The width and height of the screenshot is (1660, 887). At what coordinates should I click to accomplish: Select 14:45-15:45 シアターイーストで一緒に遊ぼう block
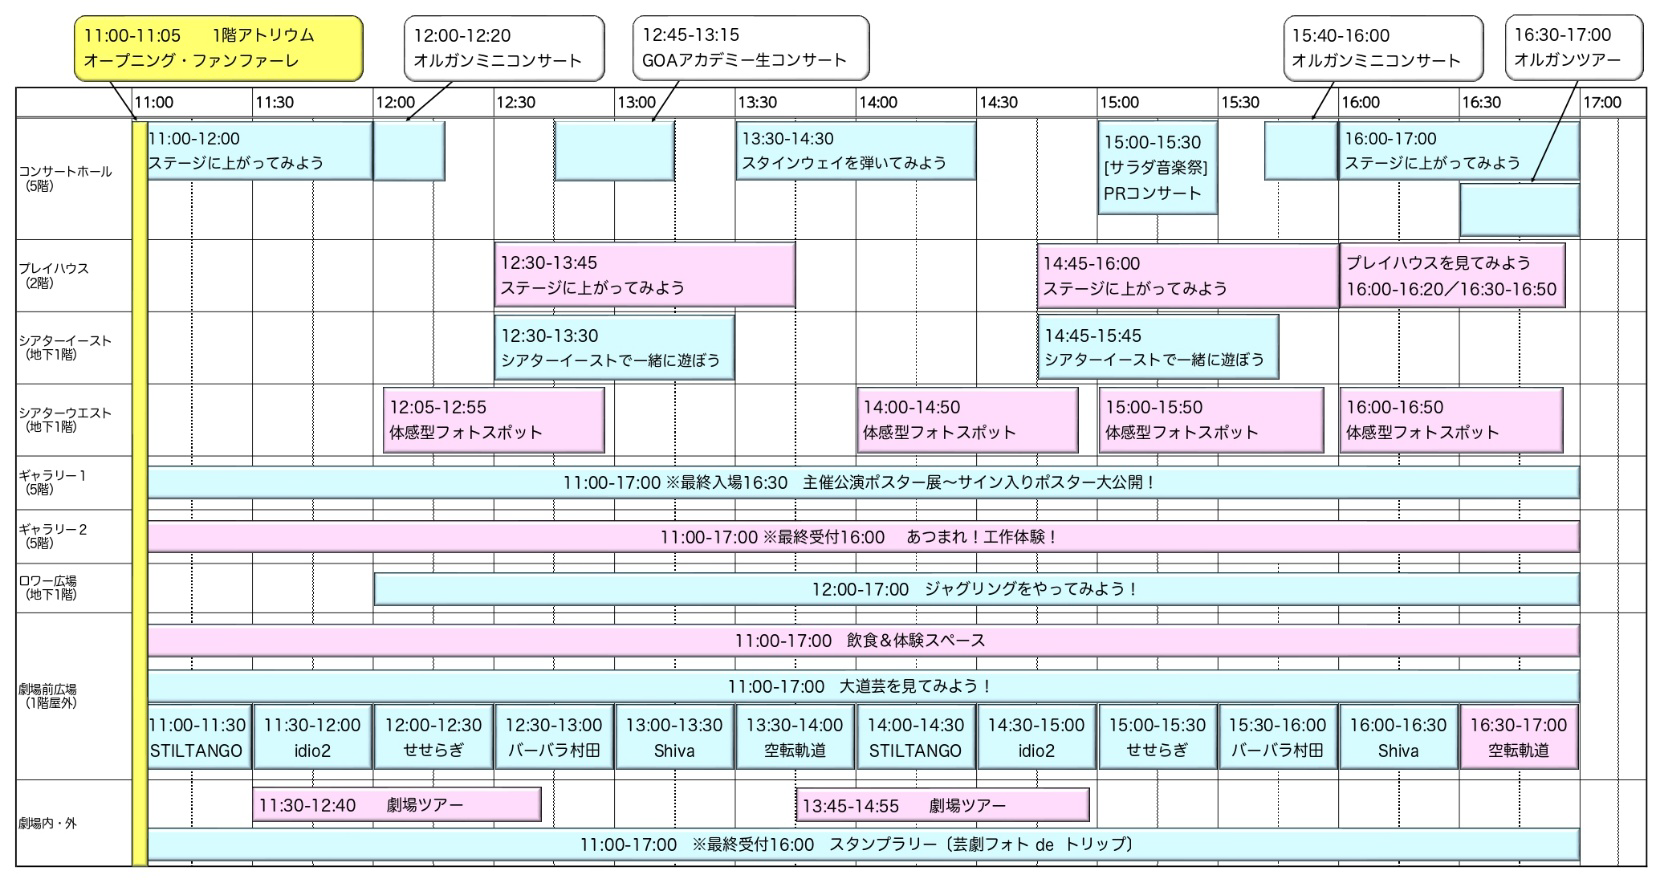1158,348
